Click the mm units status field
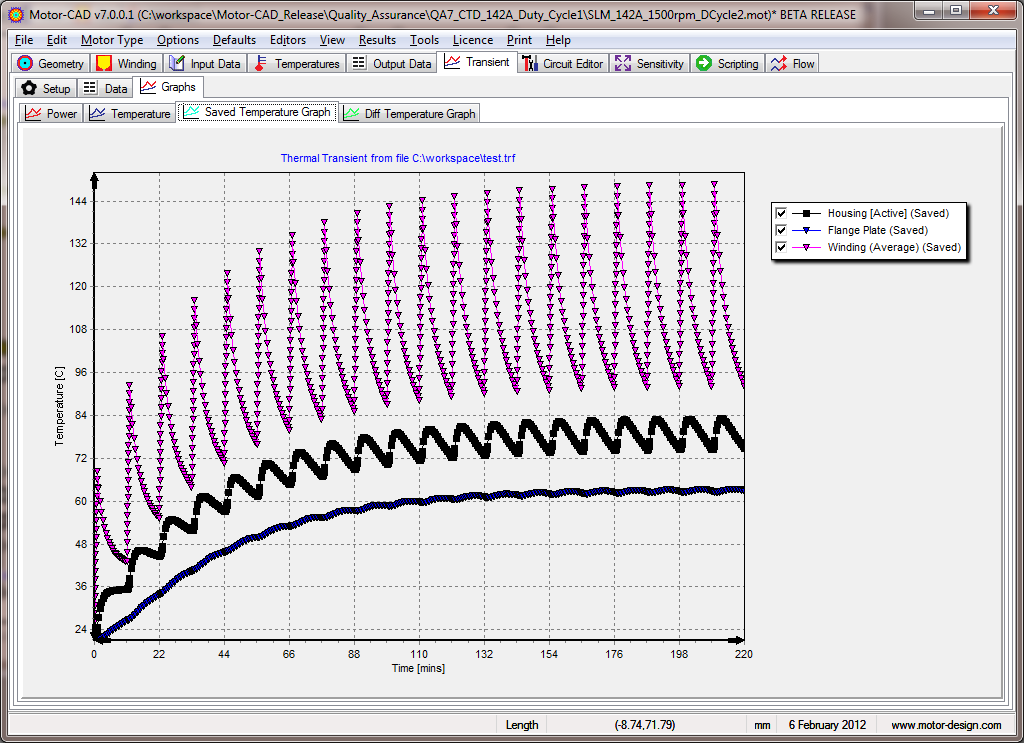Screen dimensions: 1024x743 762,725
